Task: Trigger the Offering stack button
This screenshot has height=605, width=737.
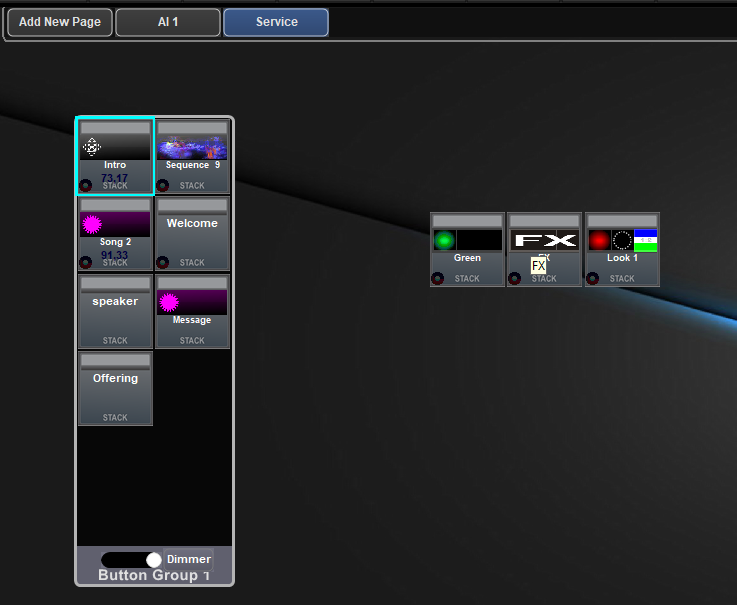Action: click(x=115, y=388)
